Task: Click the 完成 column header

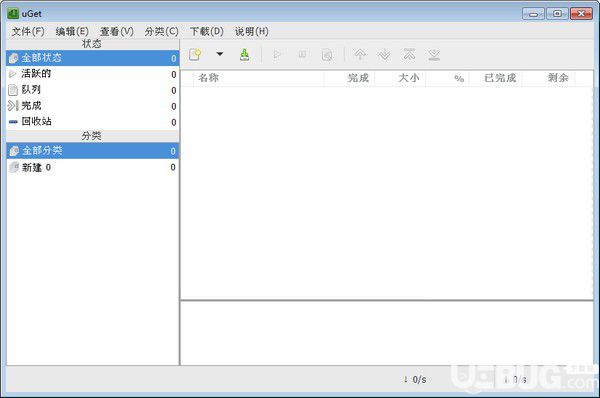Action: point(350,78)
